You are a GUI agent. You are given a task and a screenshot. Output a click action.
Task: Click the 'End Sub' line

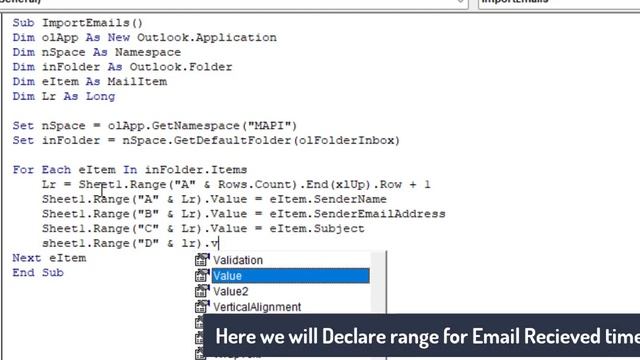click(x=38, y=273)
